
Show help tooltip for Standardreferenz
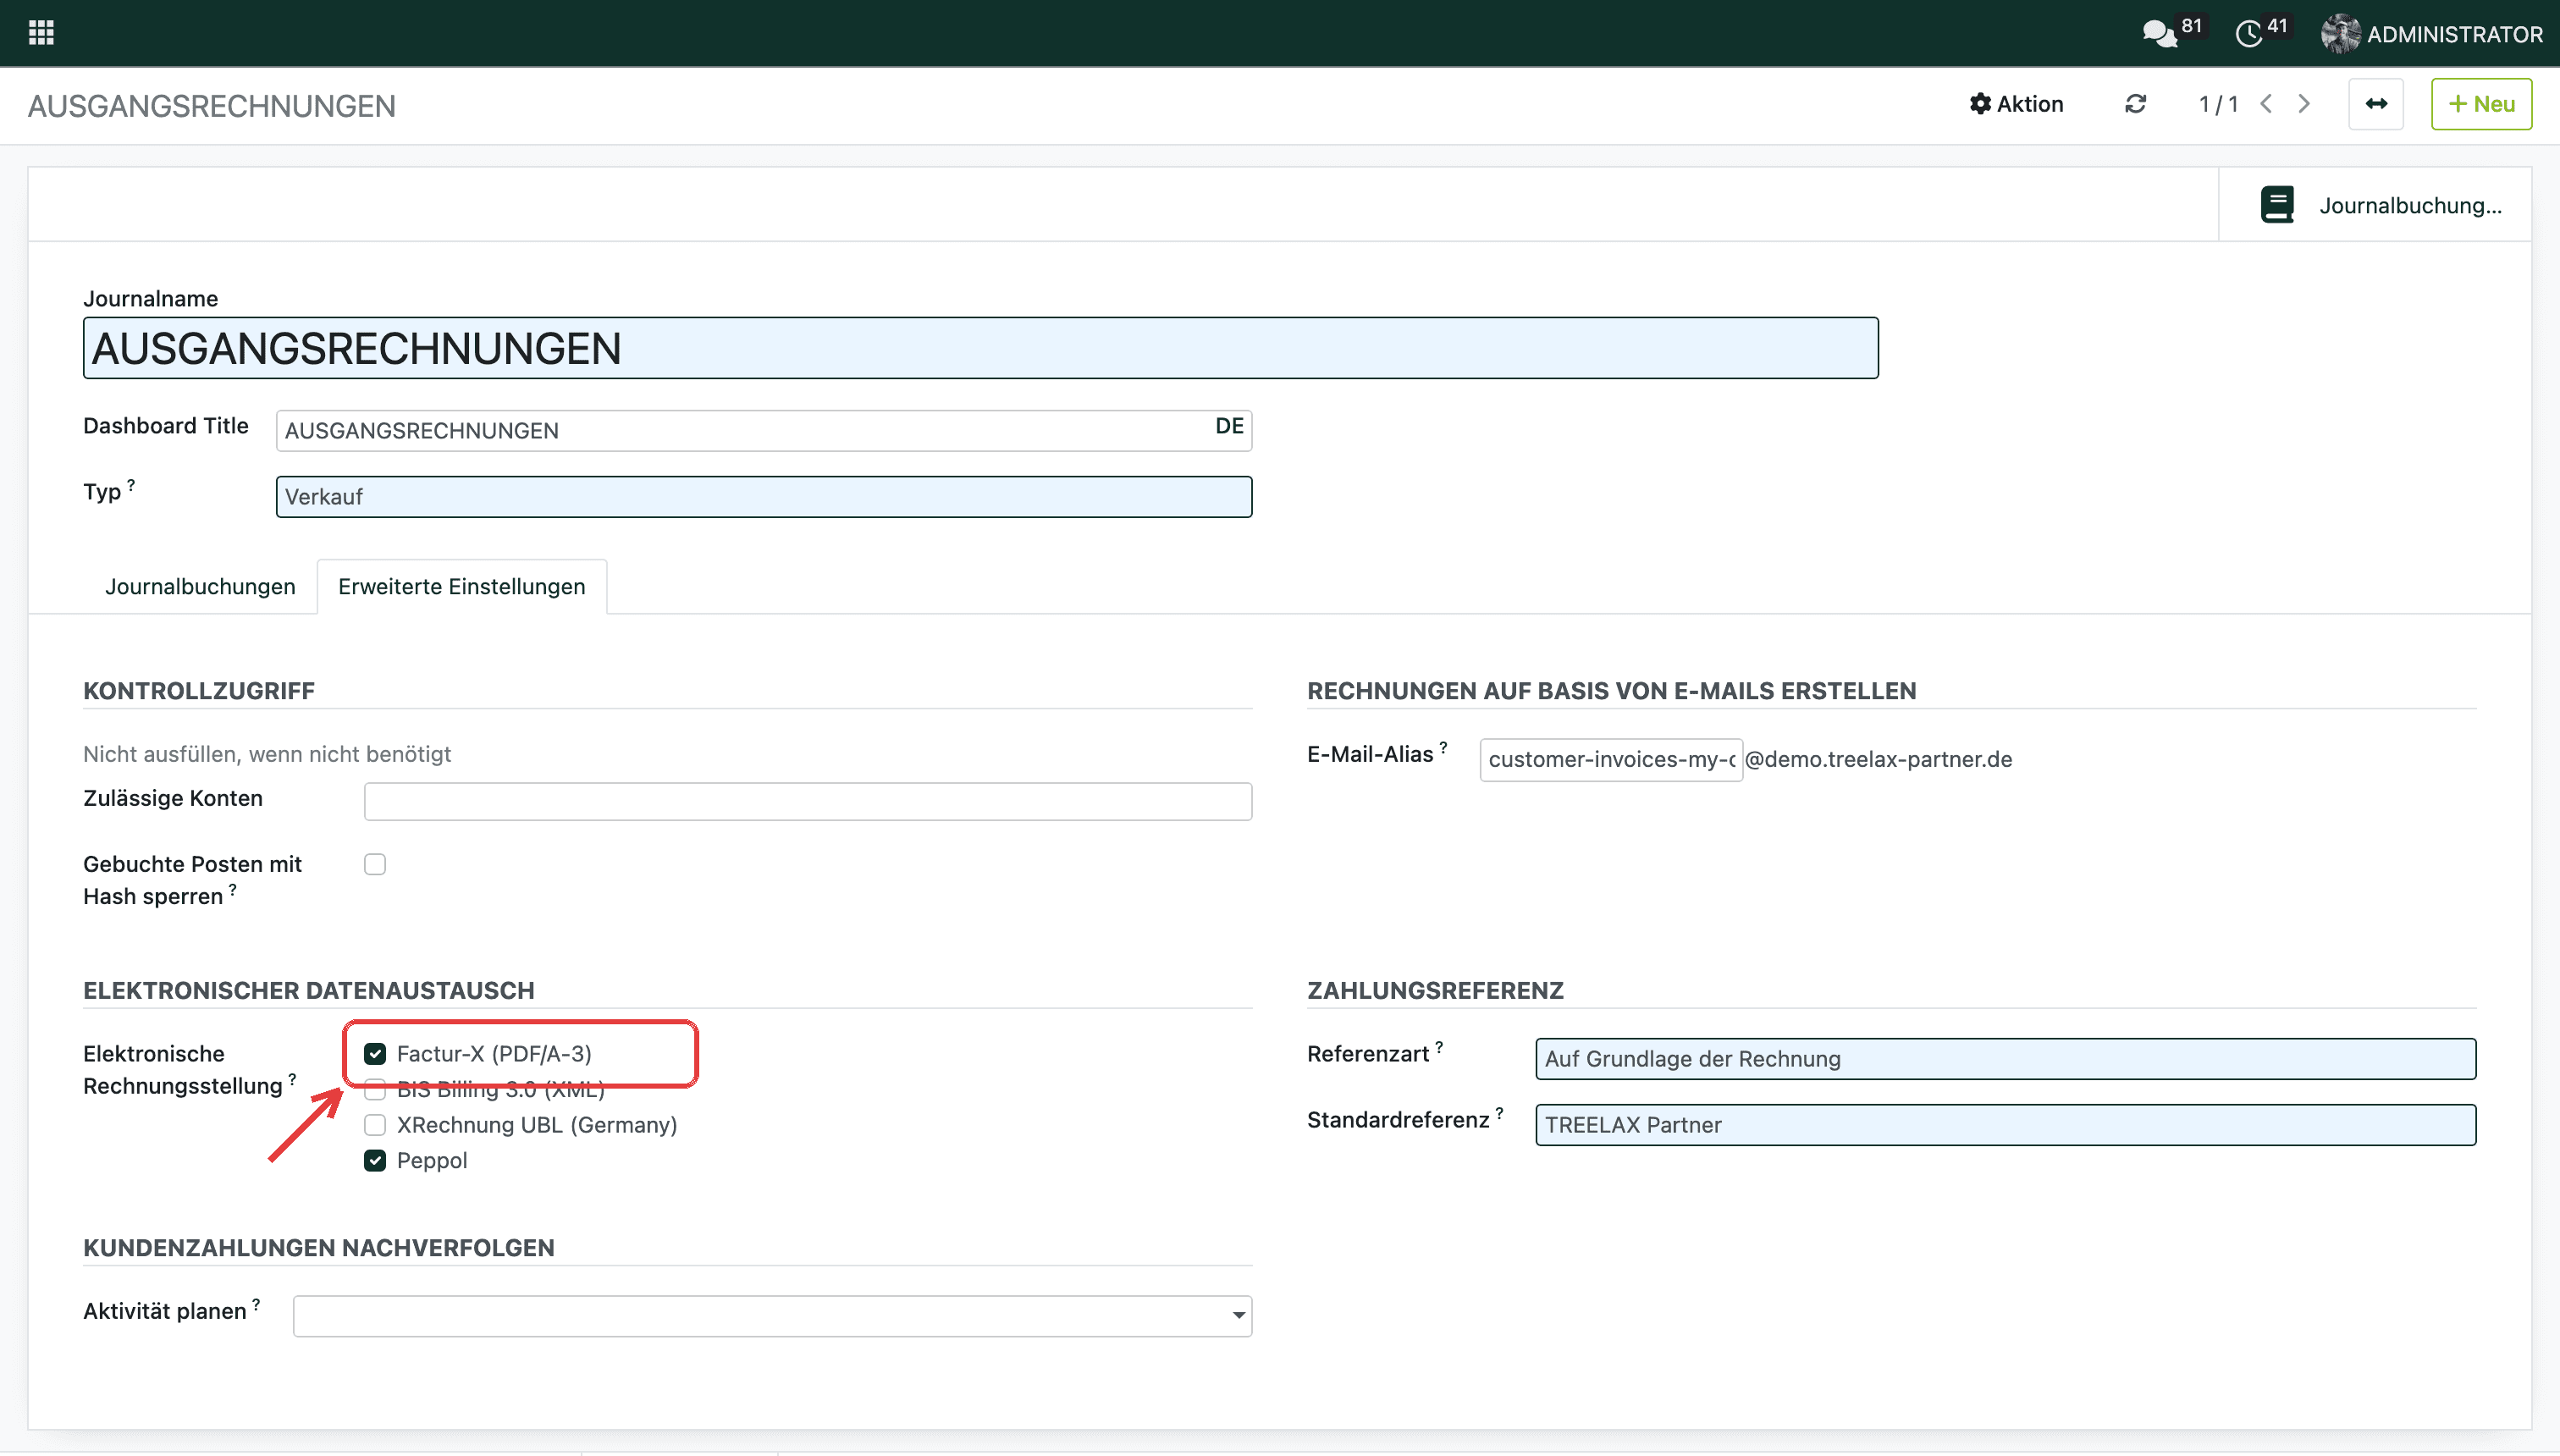coord(1499,1113)
